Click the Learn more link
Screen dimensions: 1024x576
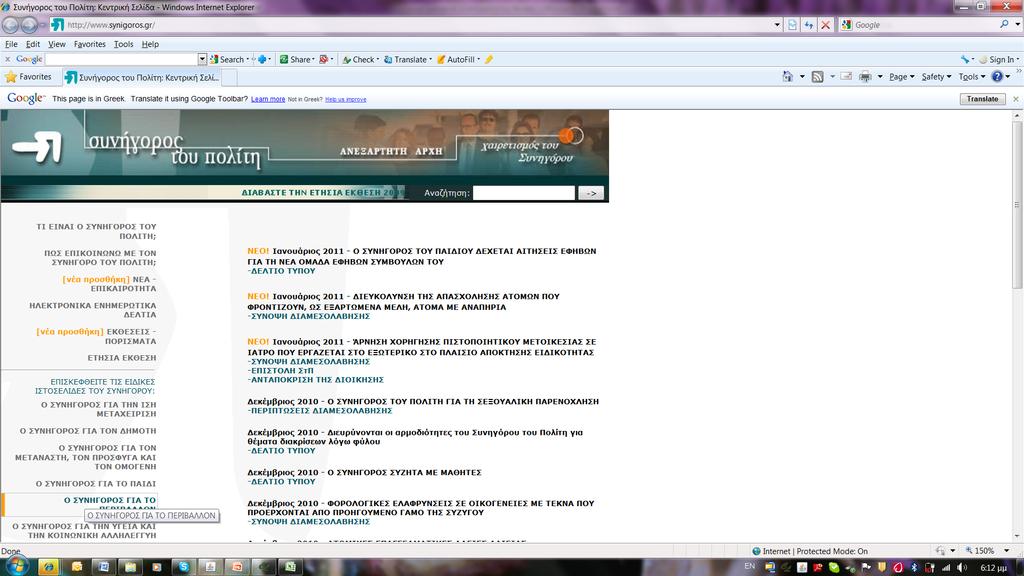[268, 99]
